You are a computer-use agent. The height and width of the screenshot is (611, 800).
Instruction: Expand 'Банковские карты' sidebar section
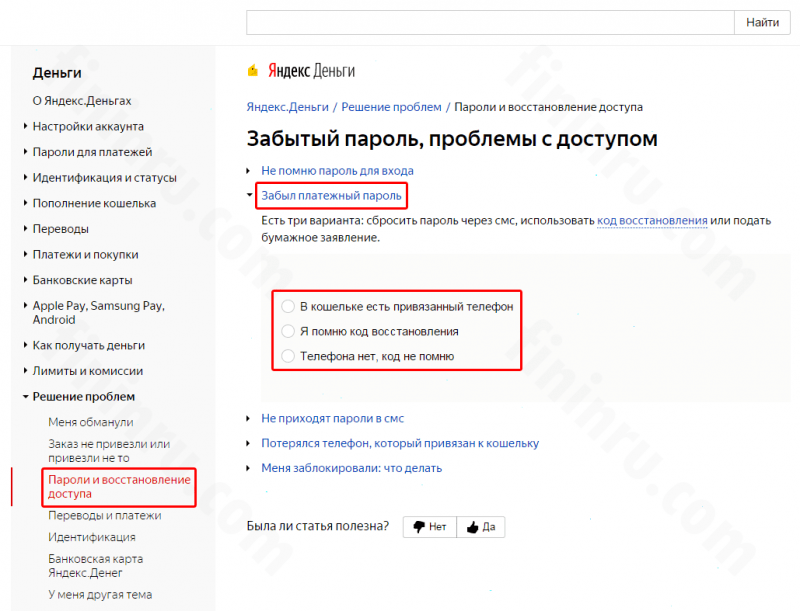coord(25,279)
